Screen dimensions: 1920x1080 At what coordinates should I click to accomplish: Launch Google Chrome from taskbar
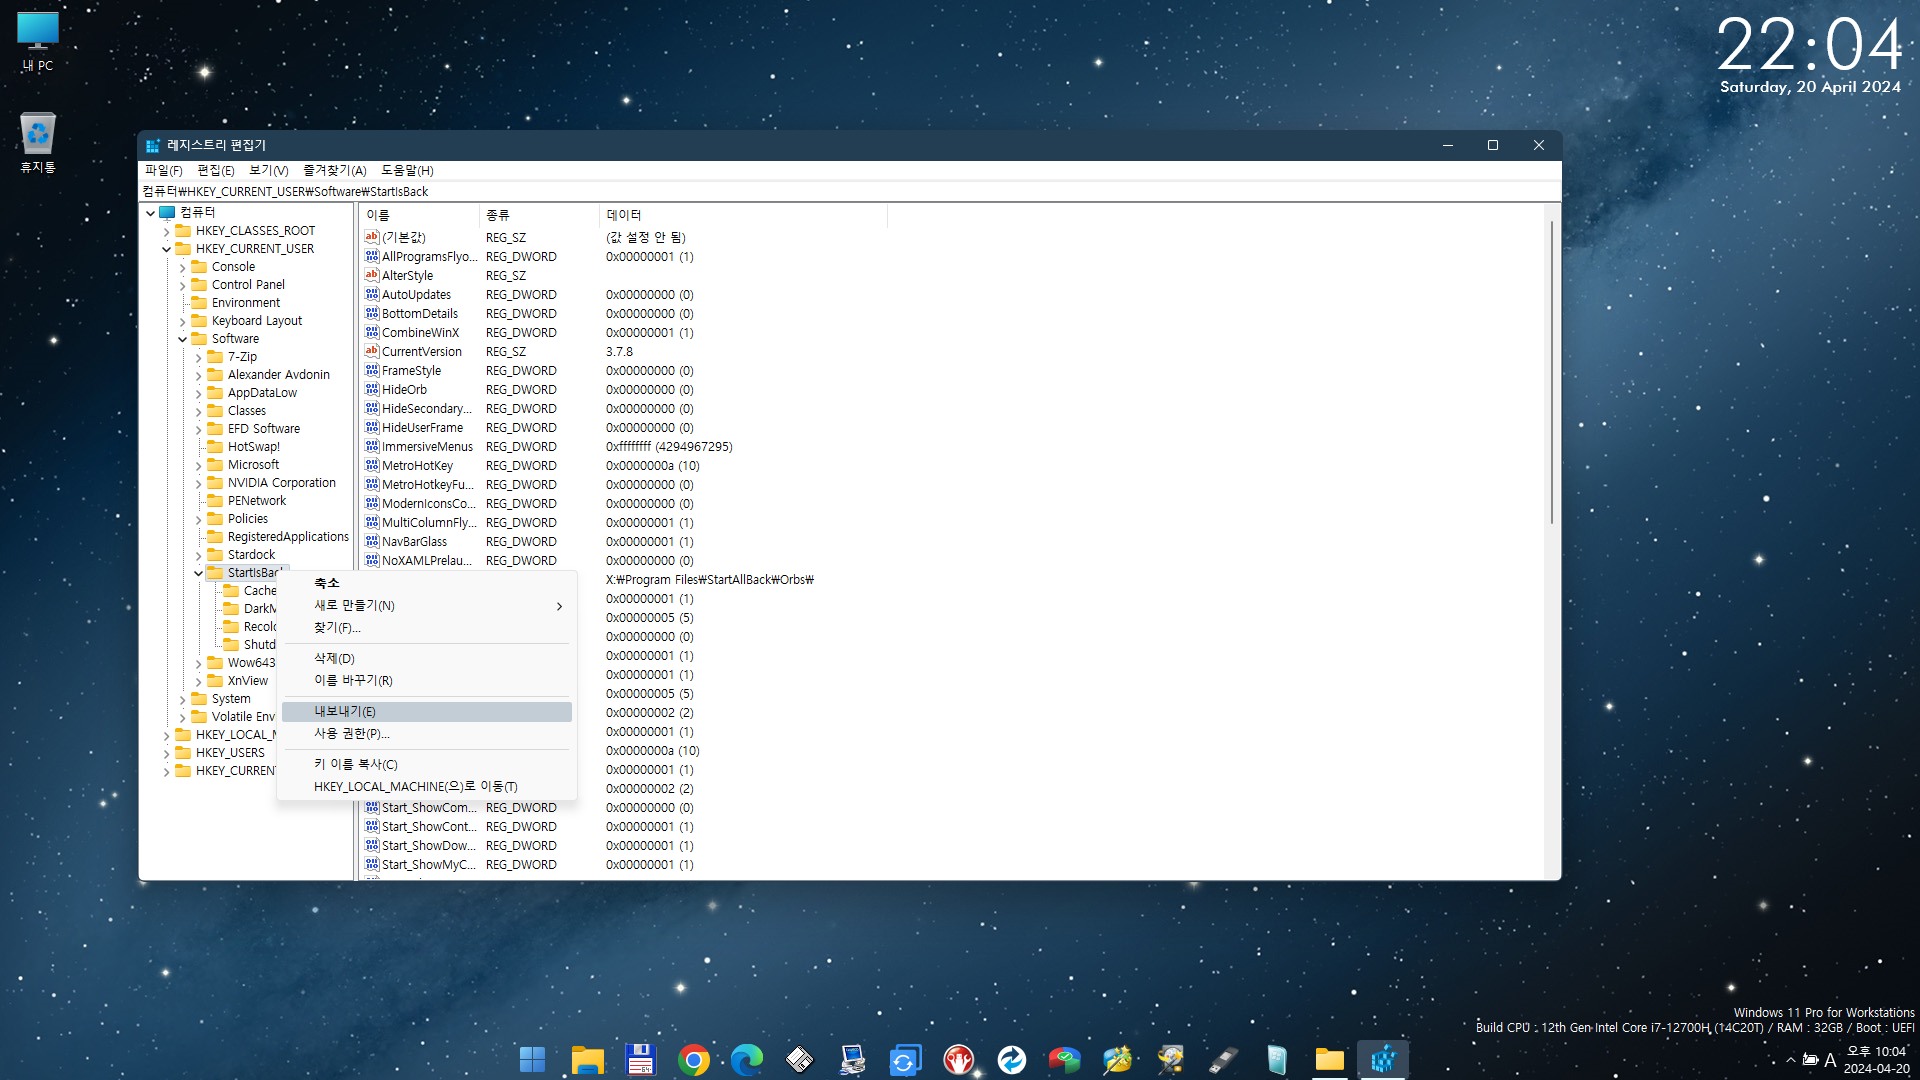693,1059
